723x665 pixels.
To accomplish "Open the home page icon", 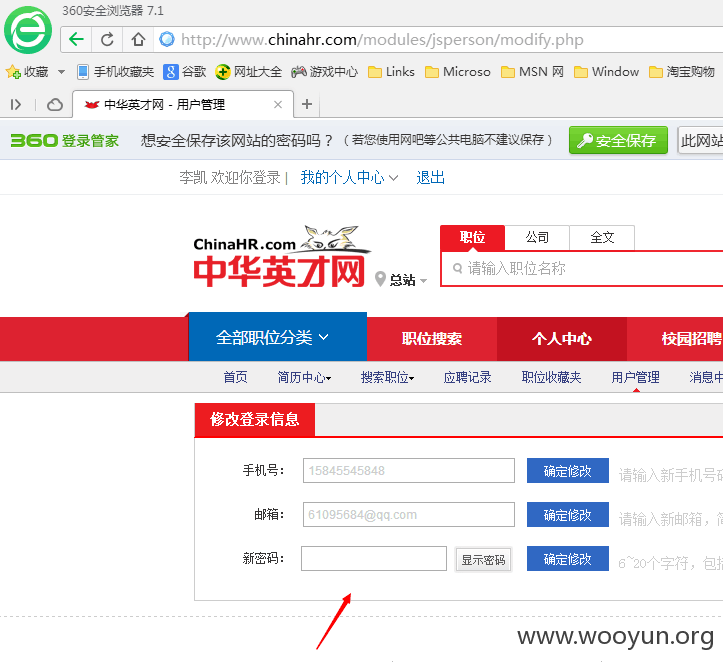I will point(138,40).
